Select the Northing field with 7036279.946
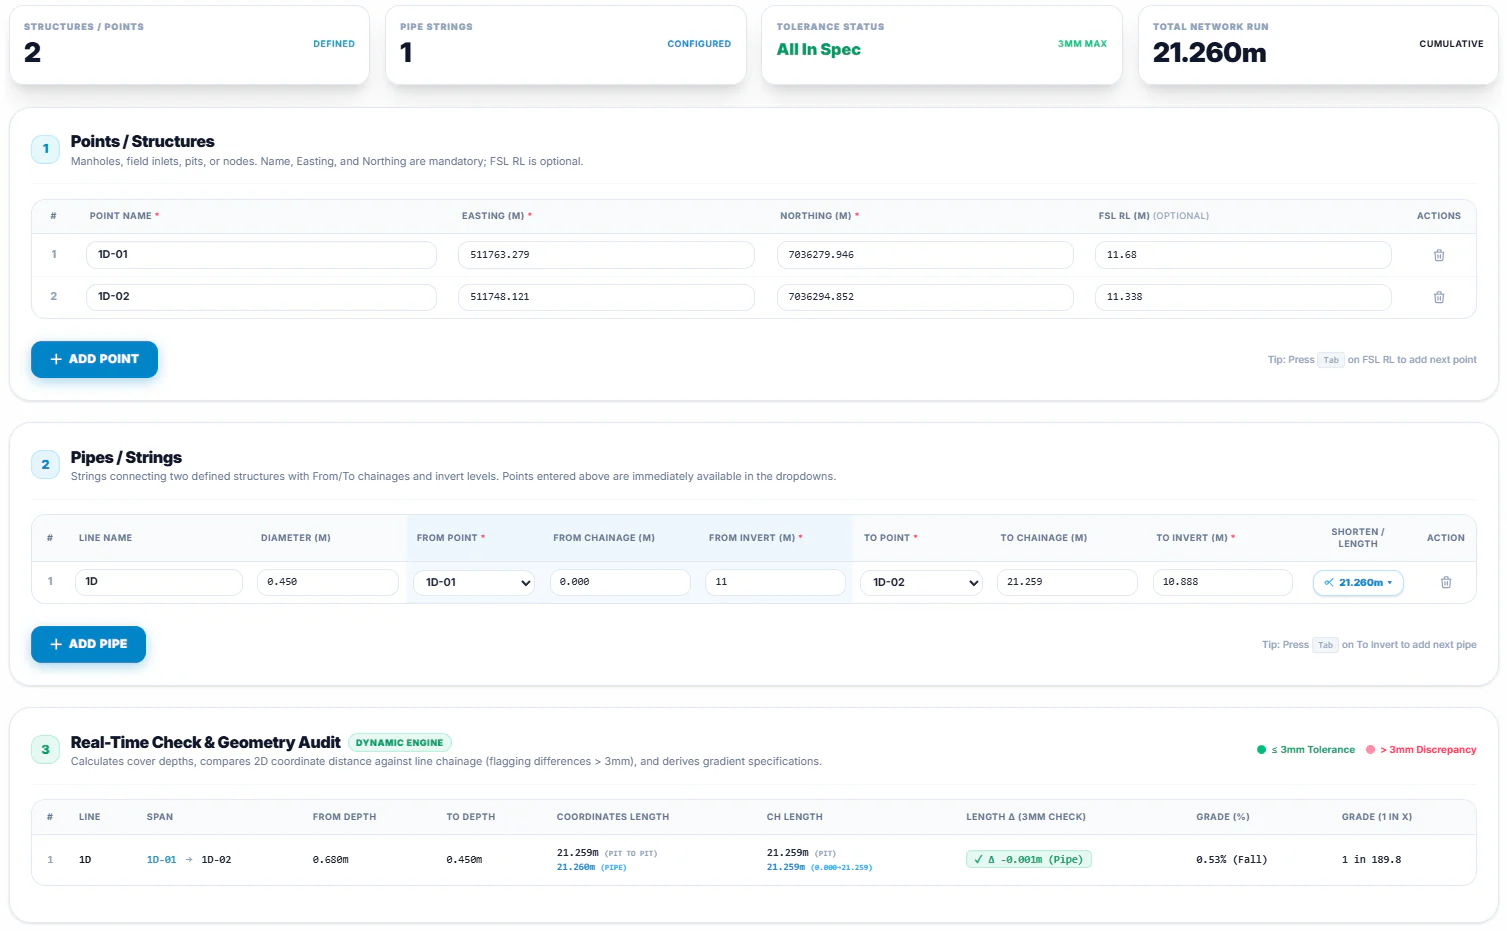This screenshot has height=931, width=1507. coord(925,255)
